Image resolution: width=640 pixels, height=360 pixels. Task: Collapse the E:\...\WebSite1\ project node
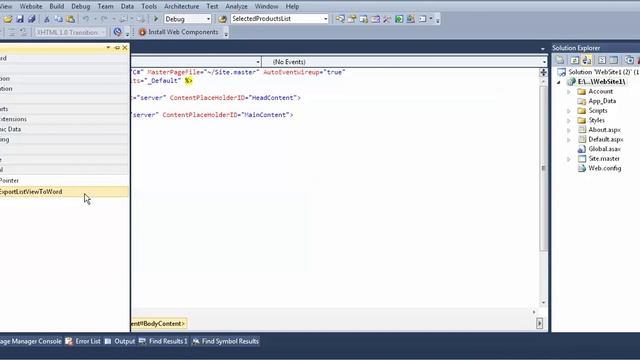click(559, 82)
